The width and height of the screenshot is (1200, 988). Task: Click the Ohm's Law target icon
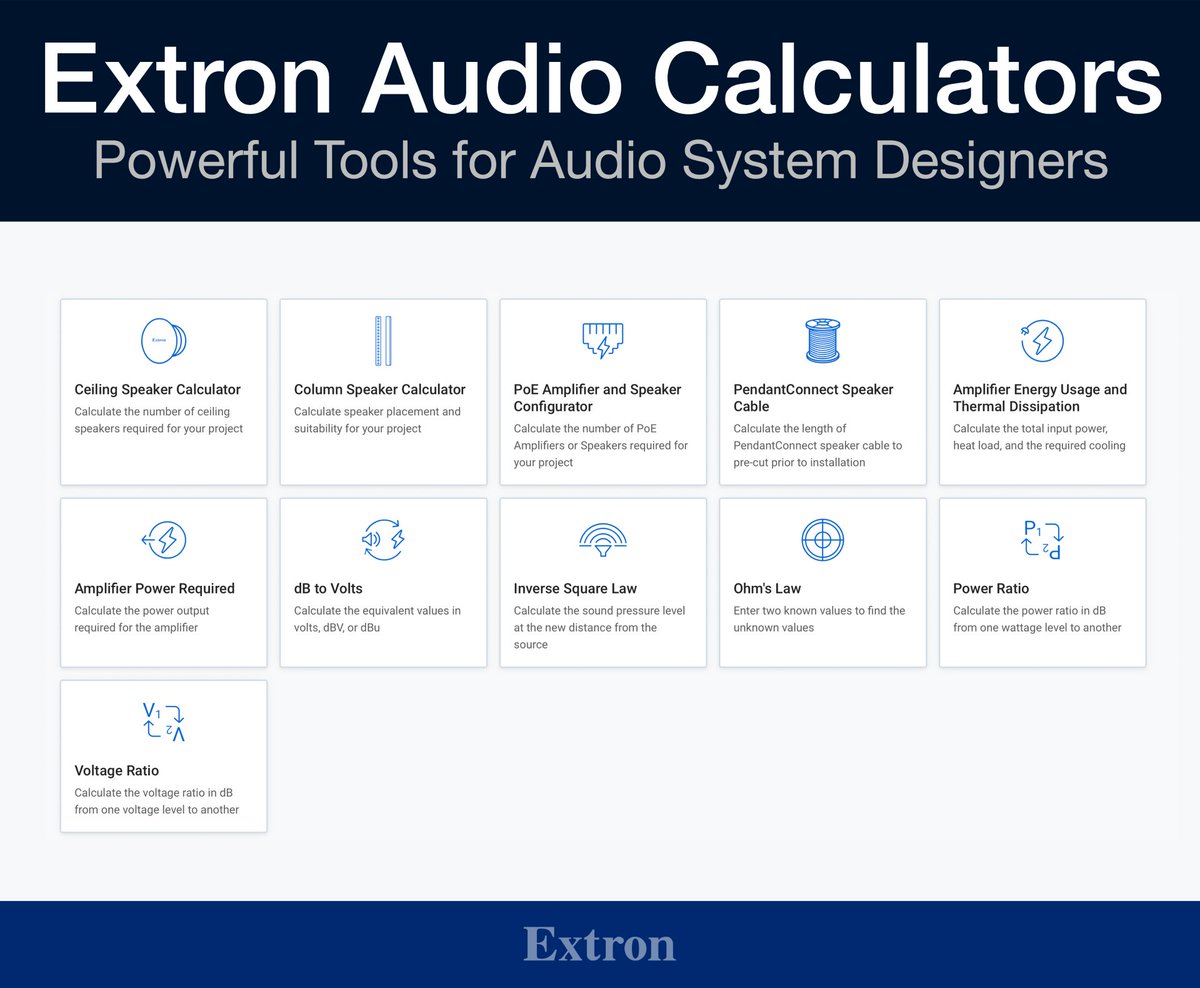(x=823, y=541)
